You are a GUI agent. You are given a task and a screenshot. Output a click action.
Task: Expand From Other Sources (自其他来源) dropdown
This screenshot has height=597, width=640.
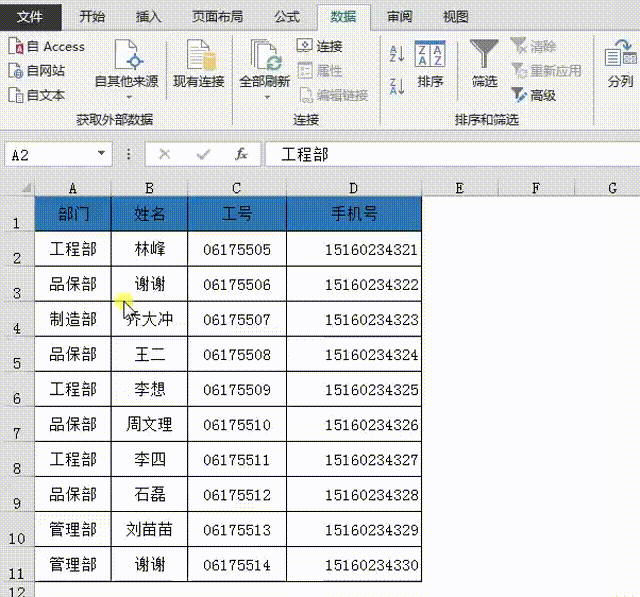tap(127, 96)
